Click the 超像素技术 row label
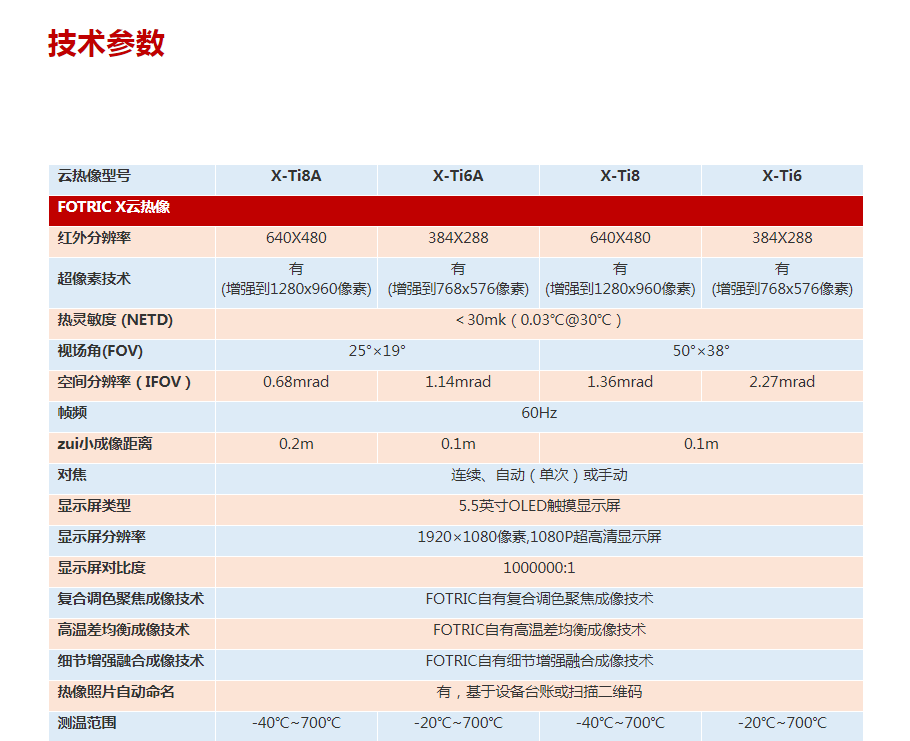This screenshot has height=741, width=910. point(94,279)
